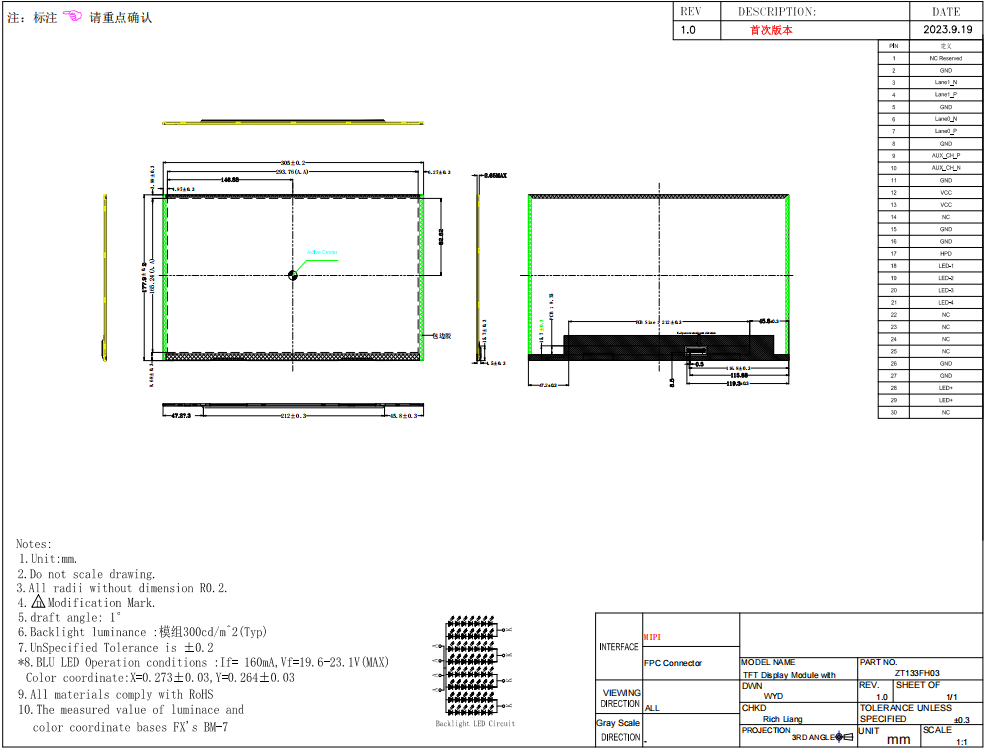Select the date '2023.9.19'

point(947,30)
